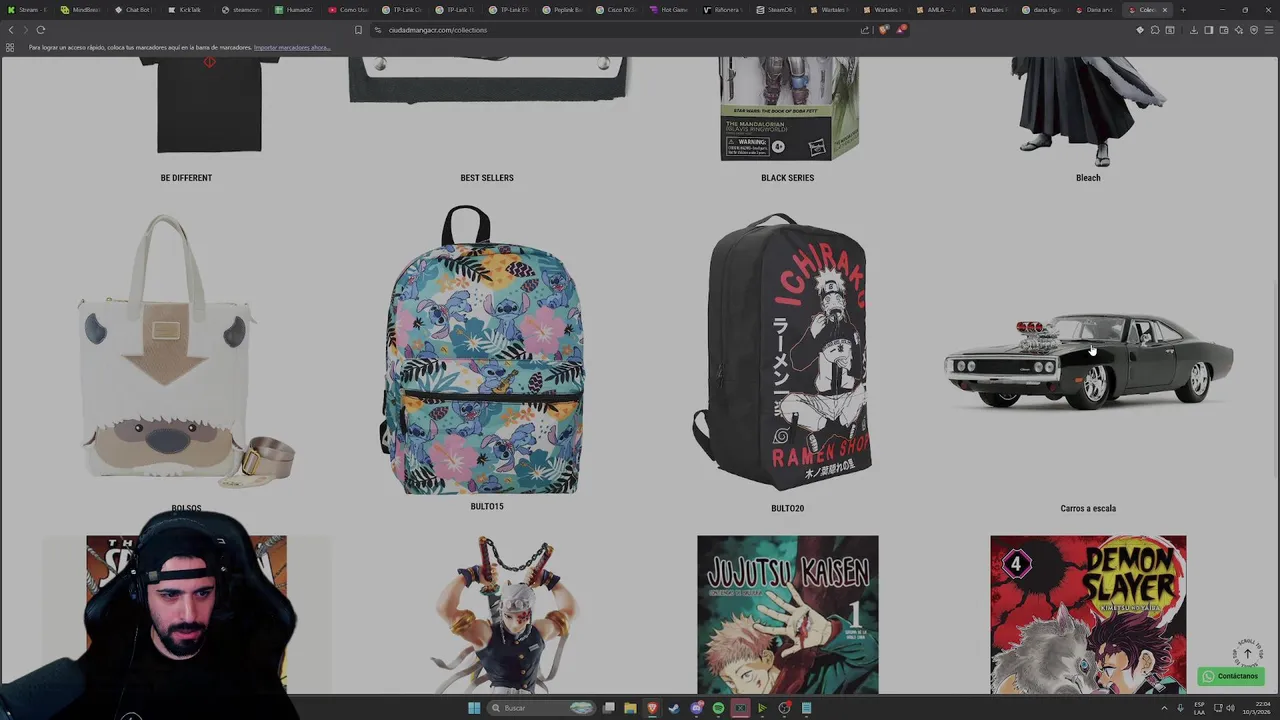Viewport: 1280px width, 720px height.
Task: Open the browser hamburger menu
Action: coord(1269,30)
